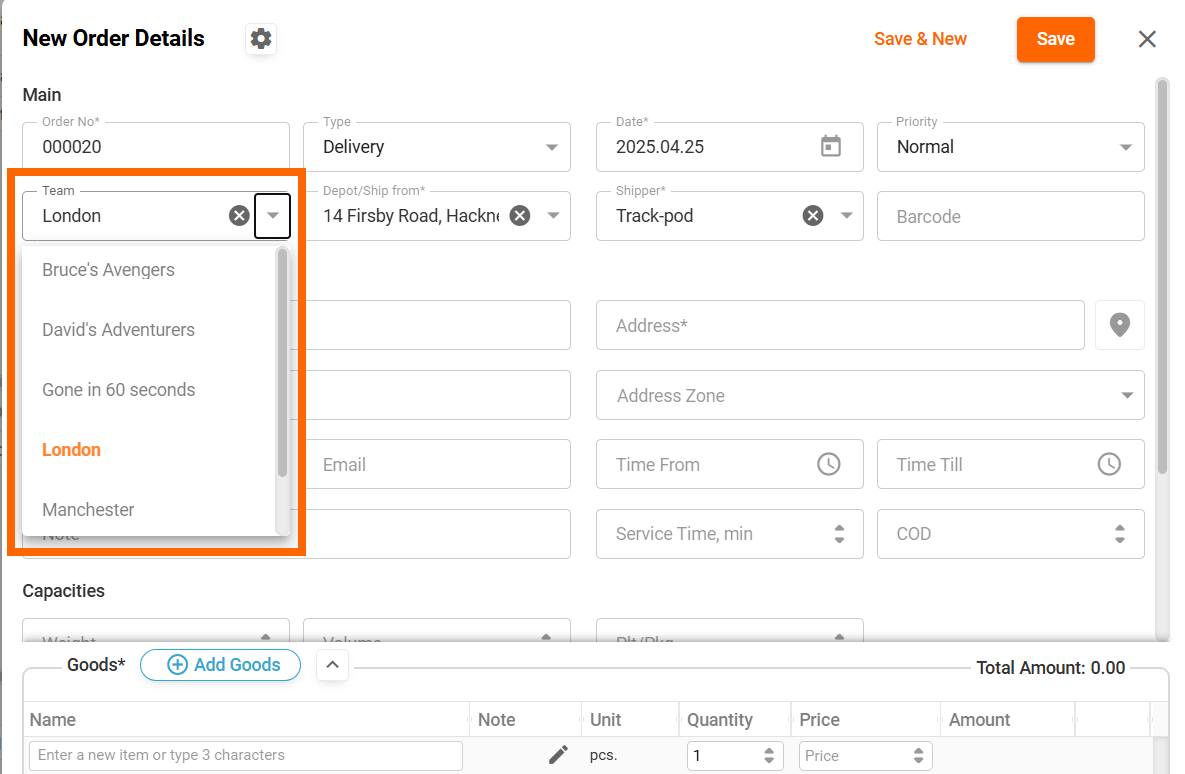1185x774 pixels.
Task: Open the Type dropdown
Action: (552, 146)
